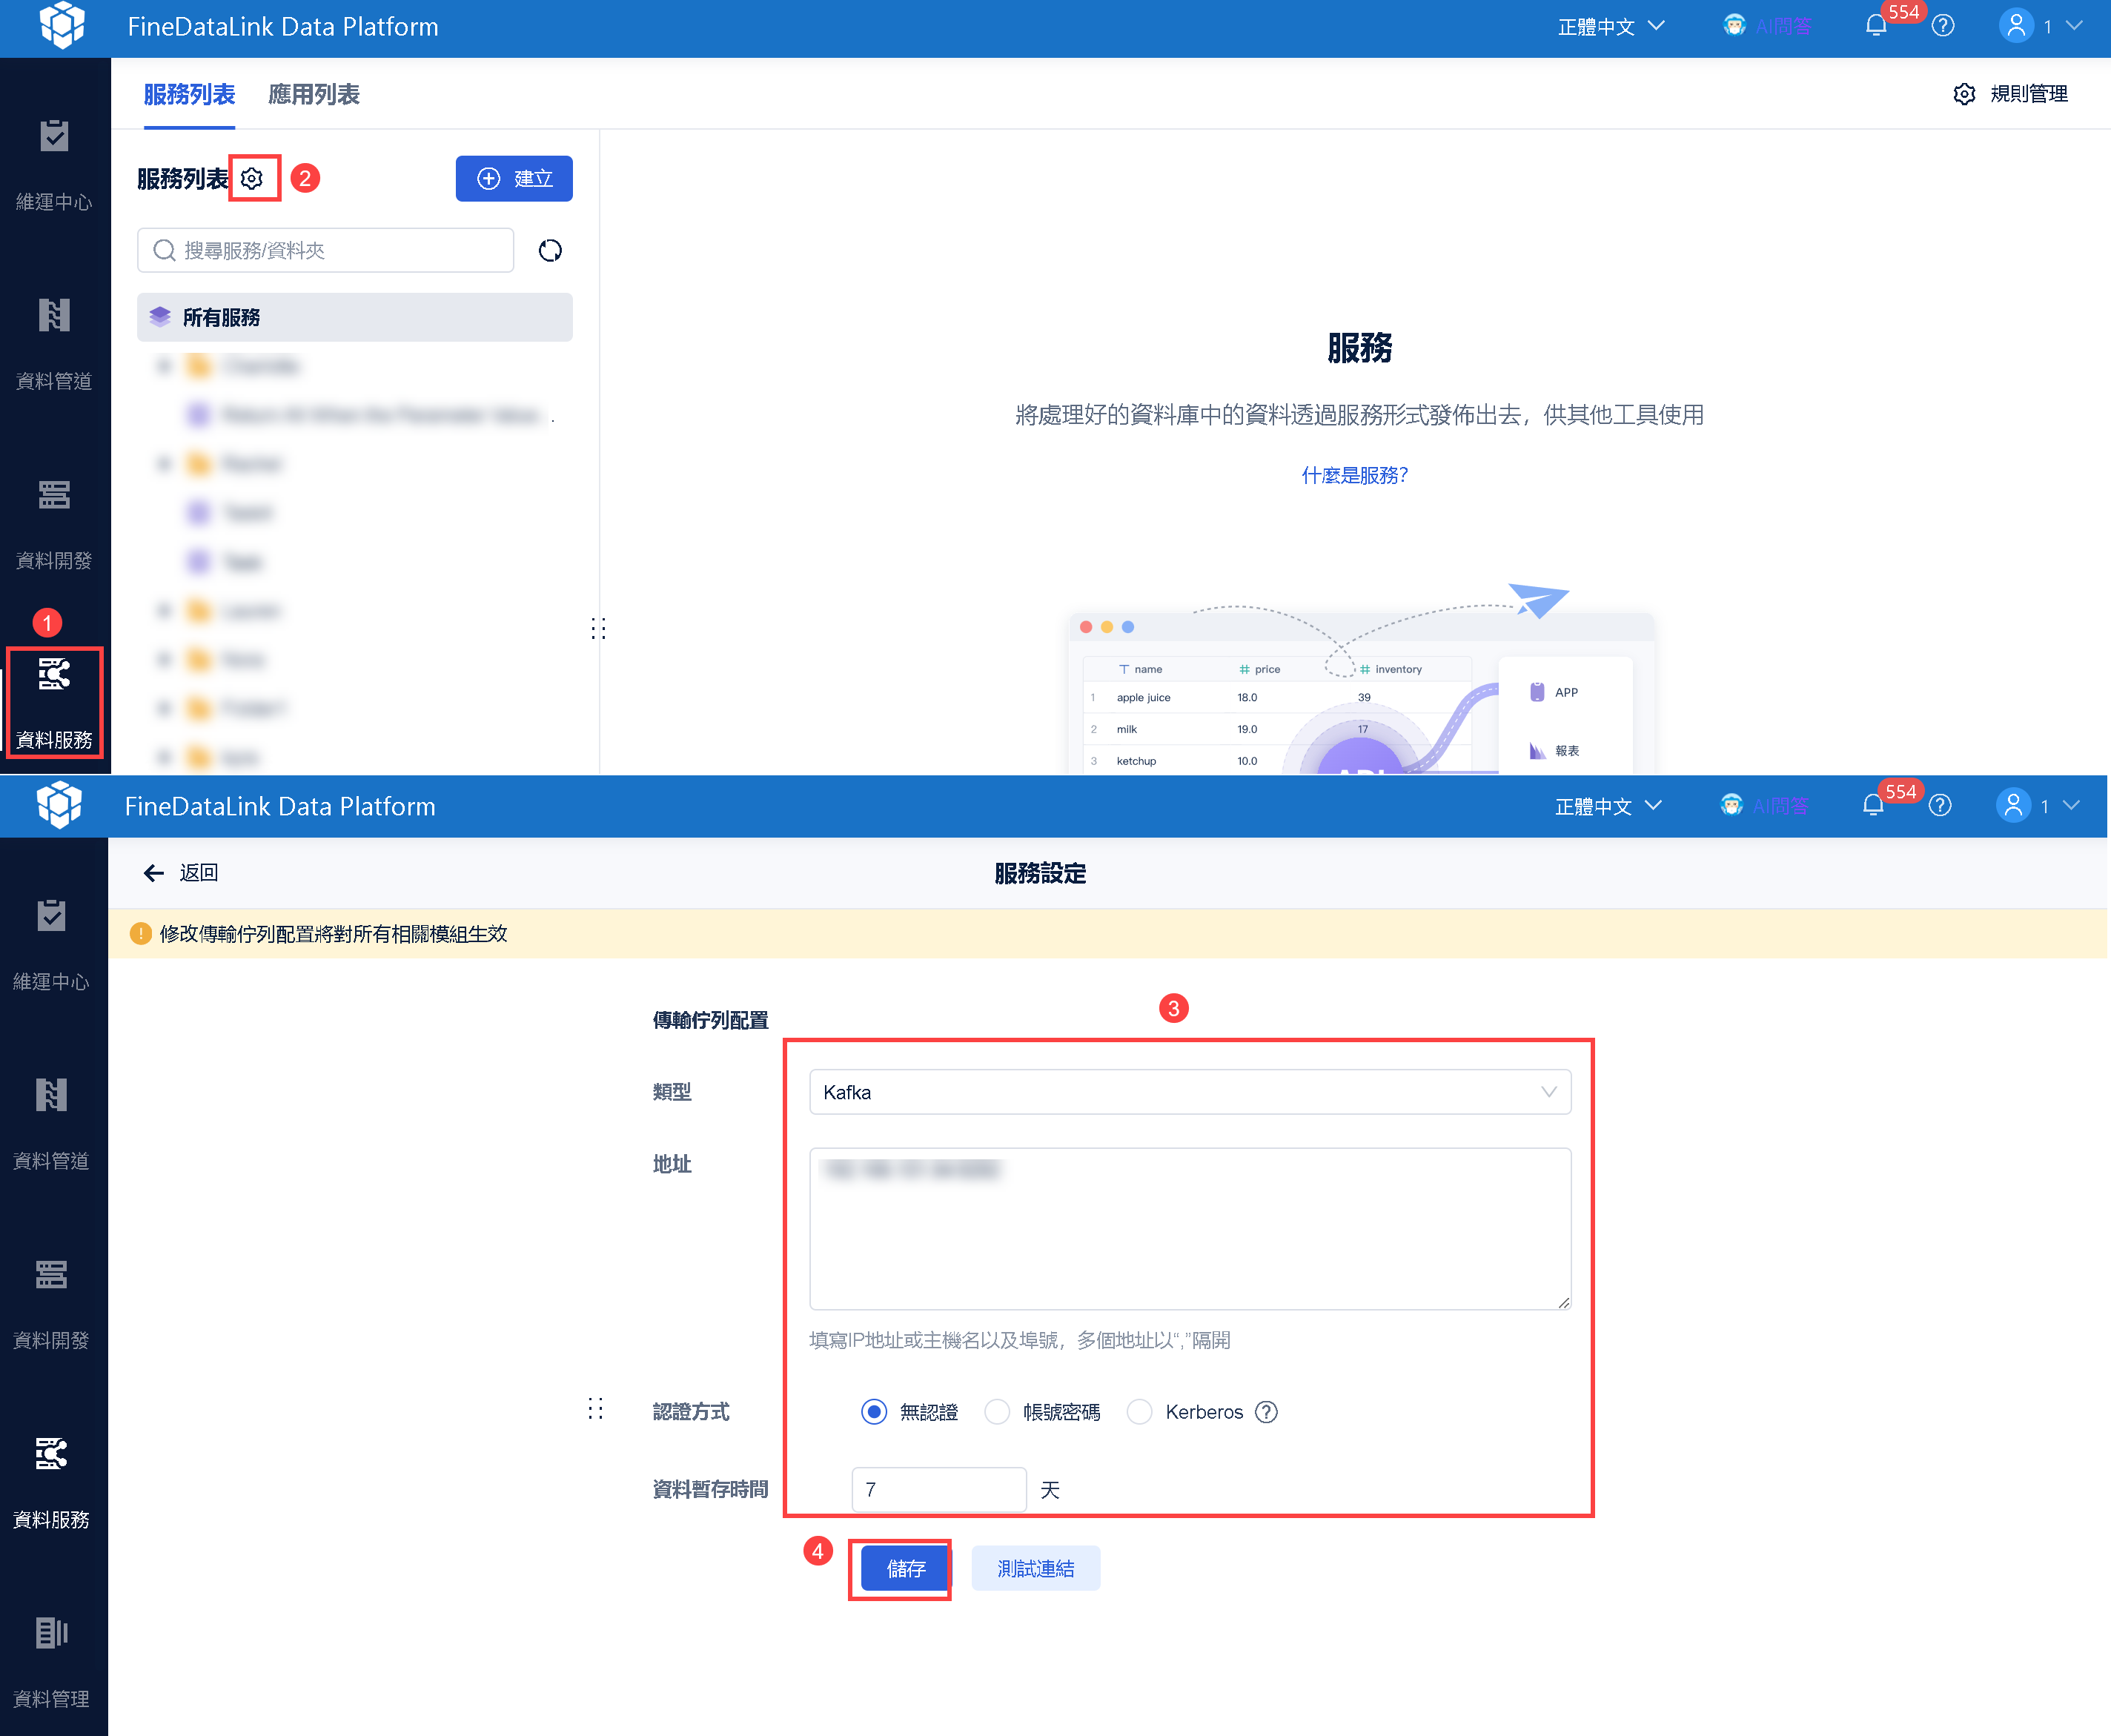Open 資料服務 in the top sidebar

tap(54, 702)
